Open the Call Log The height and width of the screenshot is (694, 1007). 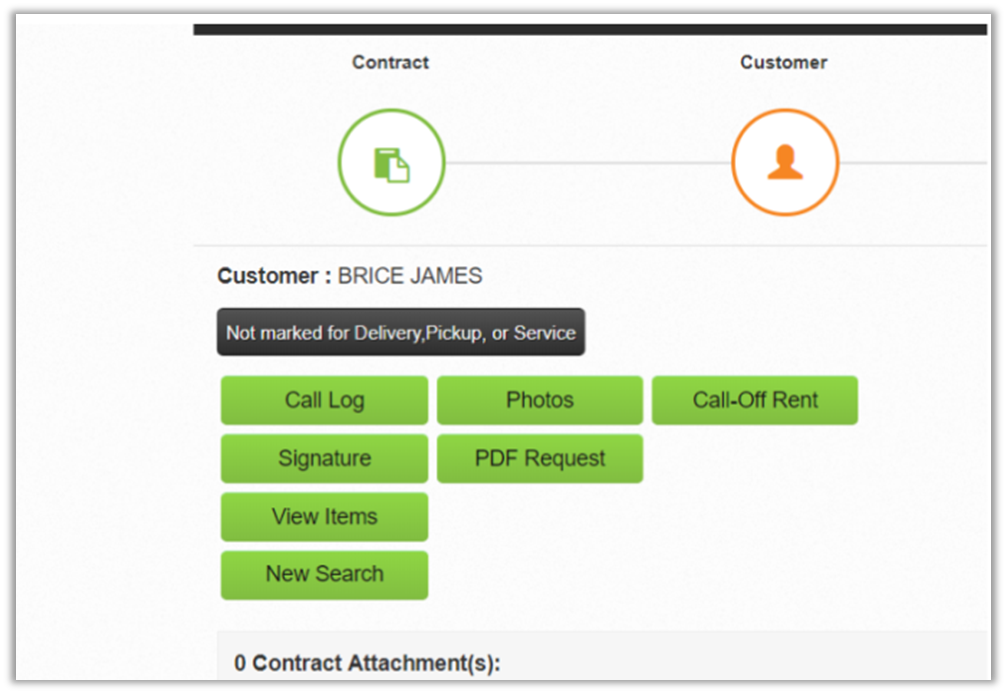(324, 400)
